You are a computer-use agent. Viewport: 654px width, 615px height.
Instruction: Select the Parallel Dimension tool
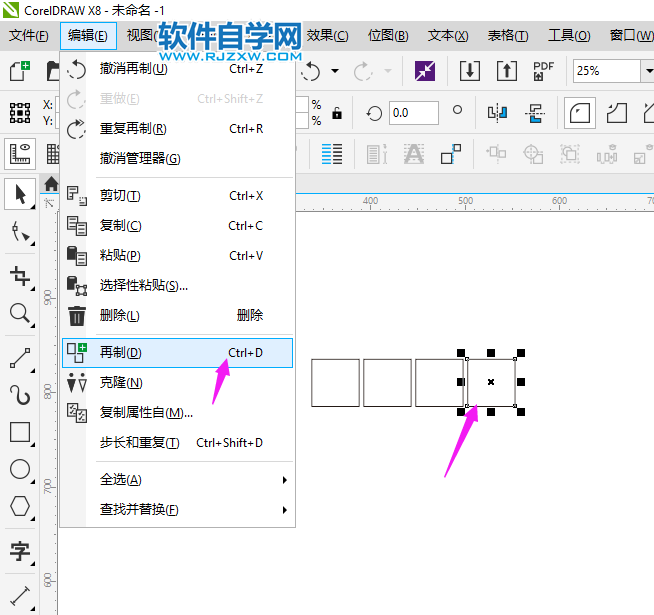pyautogui.click(x=20, y=596)
